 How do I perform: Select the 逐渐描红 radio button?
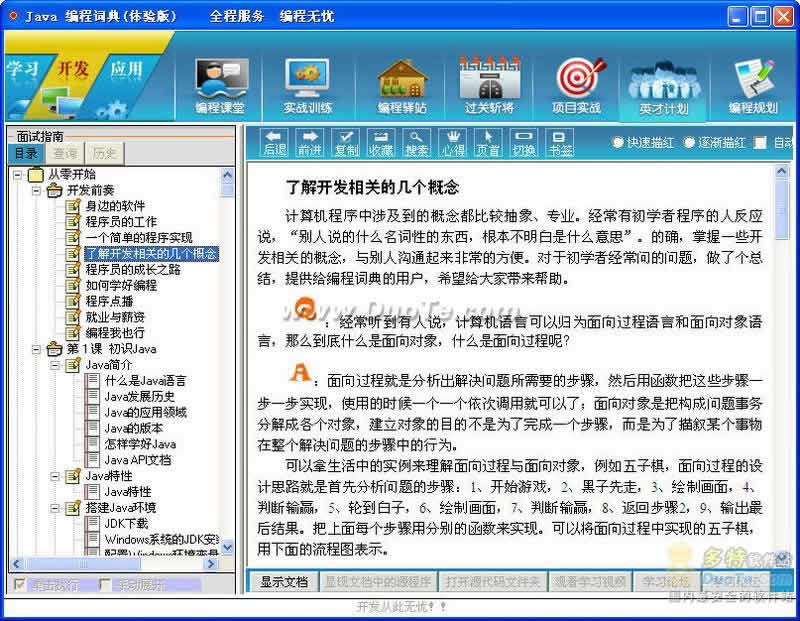[689, 142]
